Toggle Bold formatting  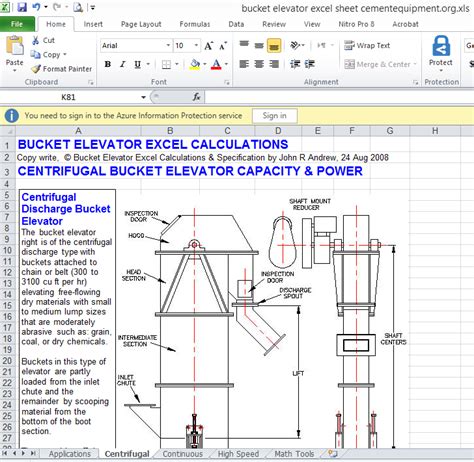[x=107, y=64]
